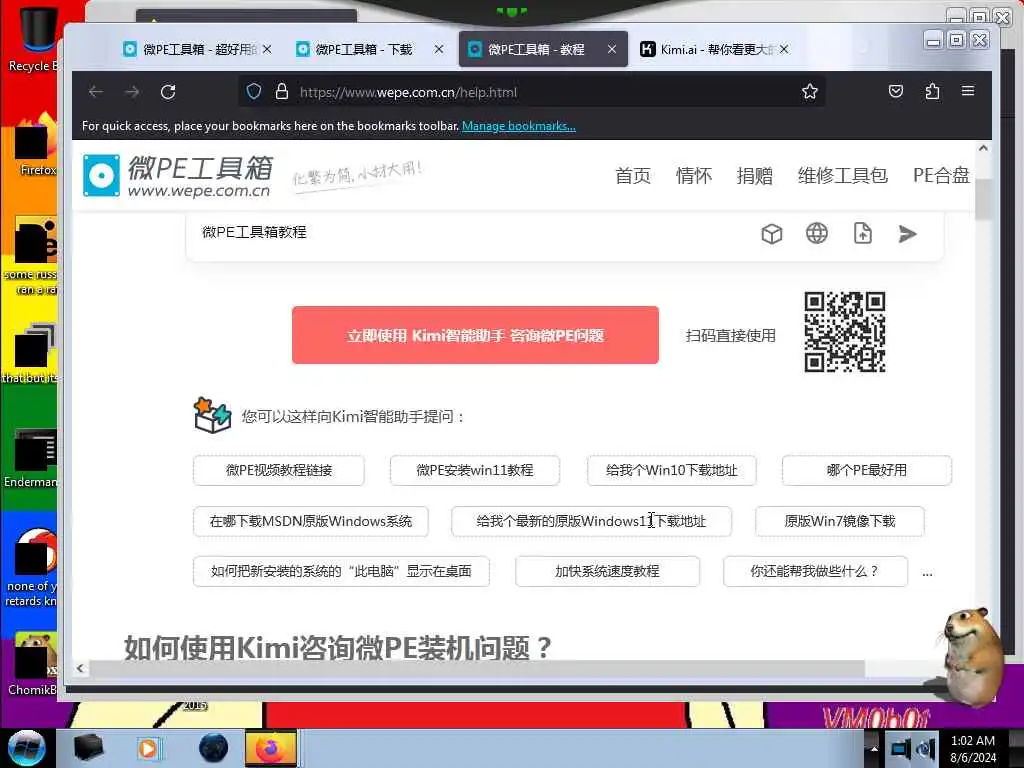Open the Windows Start orb
The image size is (1024, 768).
[x=27, y=748]
